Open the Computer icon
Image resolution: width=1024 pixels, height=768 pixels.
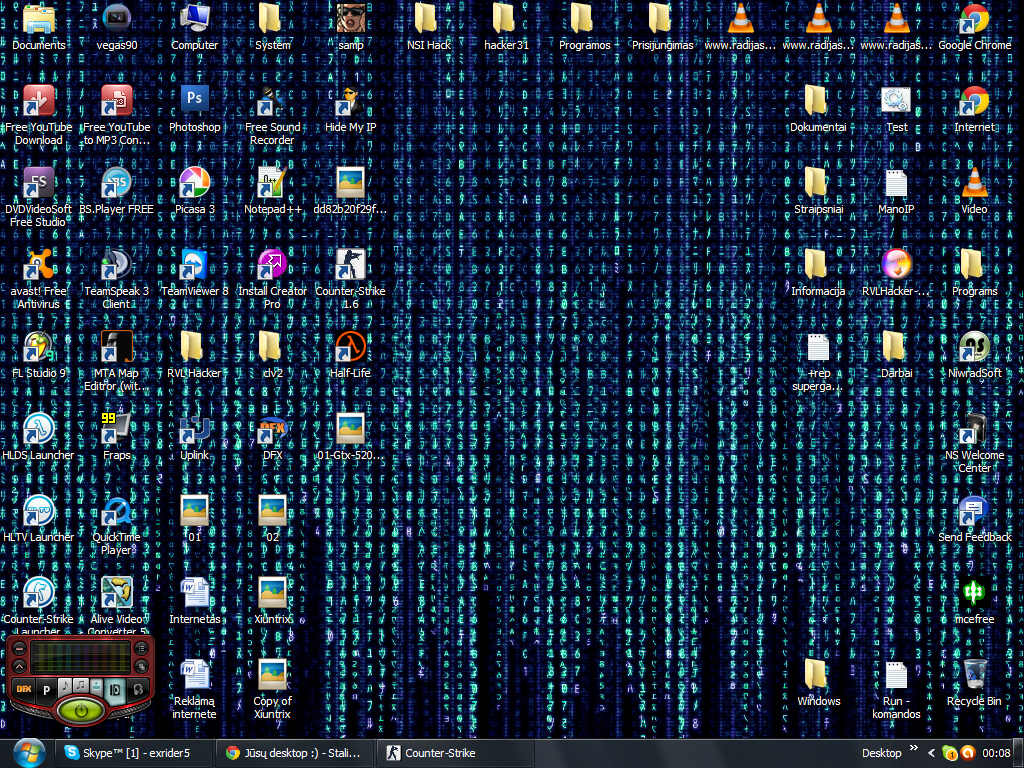195,27
